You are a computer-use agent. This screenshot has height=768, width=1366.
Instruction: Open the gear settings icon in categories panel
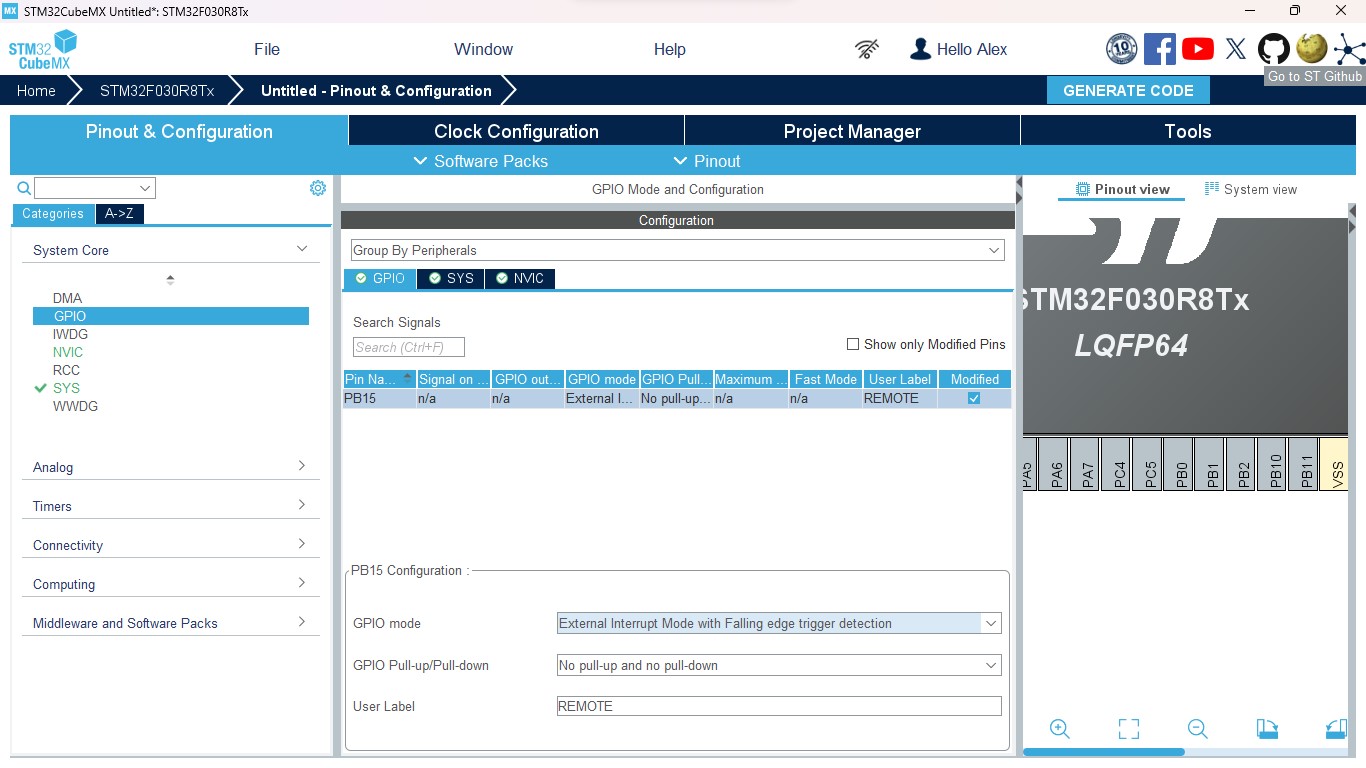(x=318, y=188)
